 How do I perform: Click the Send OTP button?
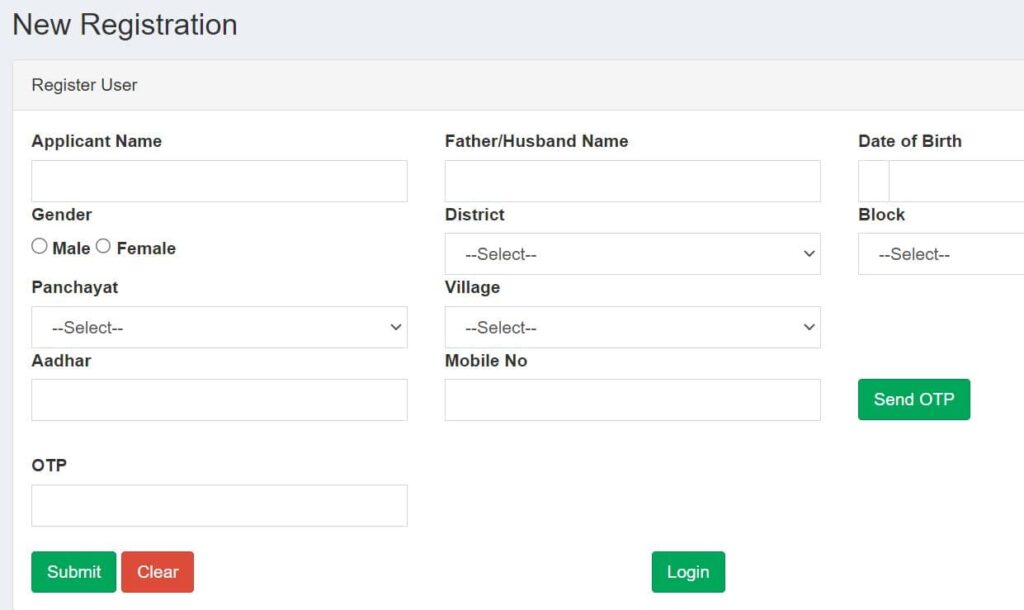tap(913, 399)
